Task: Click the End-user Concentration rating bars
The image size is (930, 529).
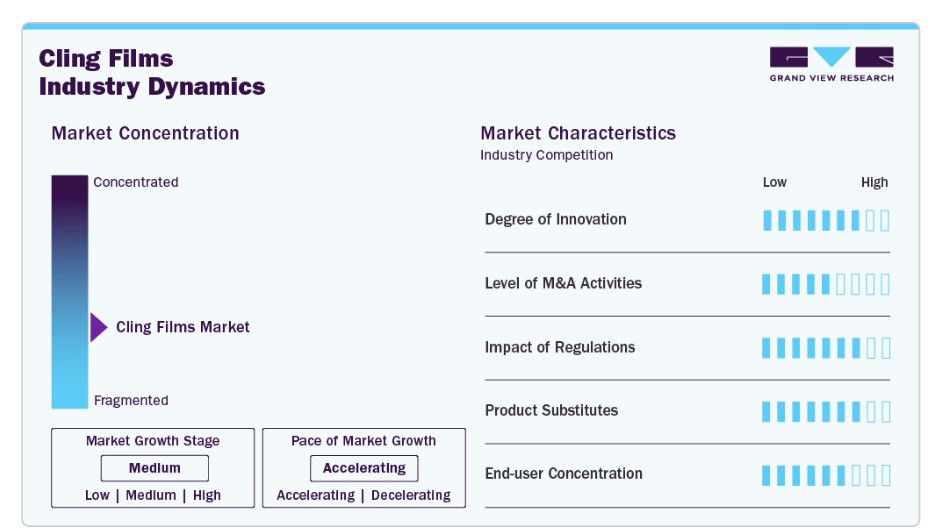Action: (x=826, y=476)
